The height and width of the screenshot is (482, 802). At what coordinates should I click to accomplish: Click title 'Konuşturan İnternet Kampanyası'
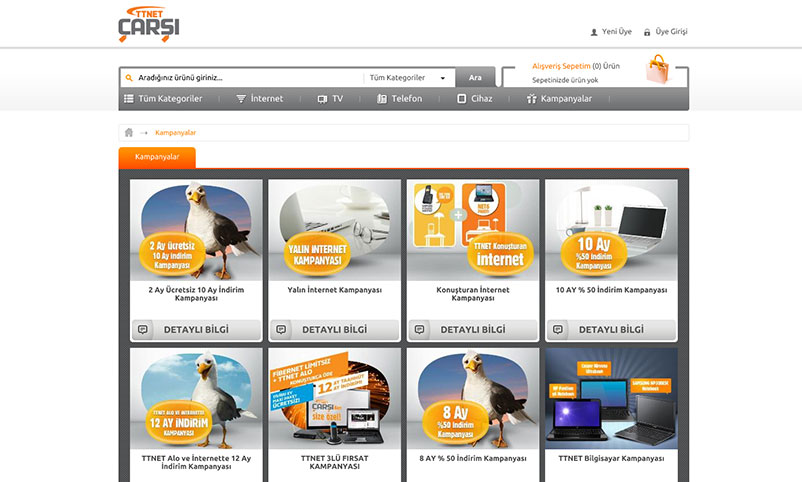pyautogui.click(x=473, y=294)
